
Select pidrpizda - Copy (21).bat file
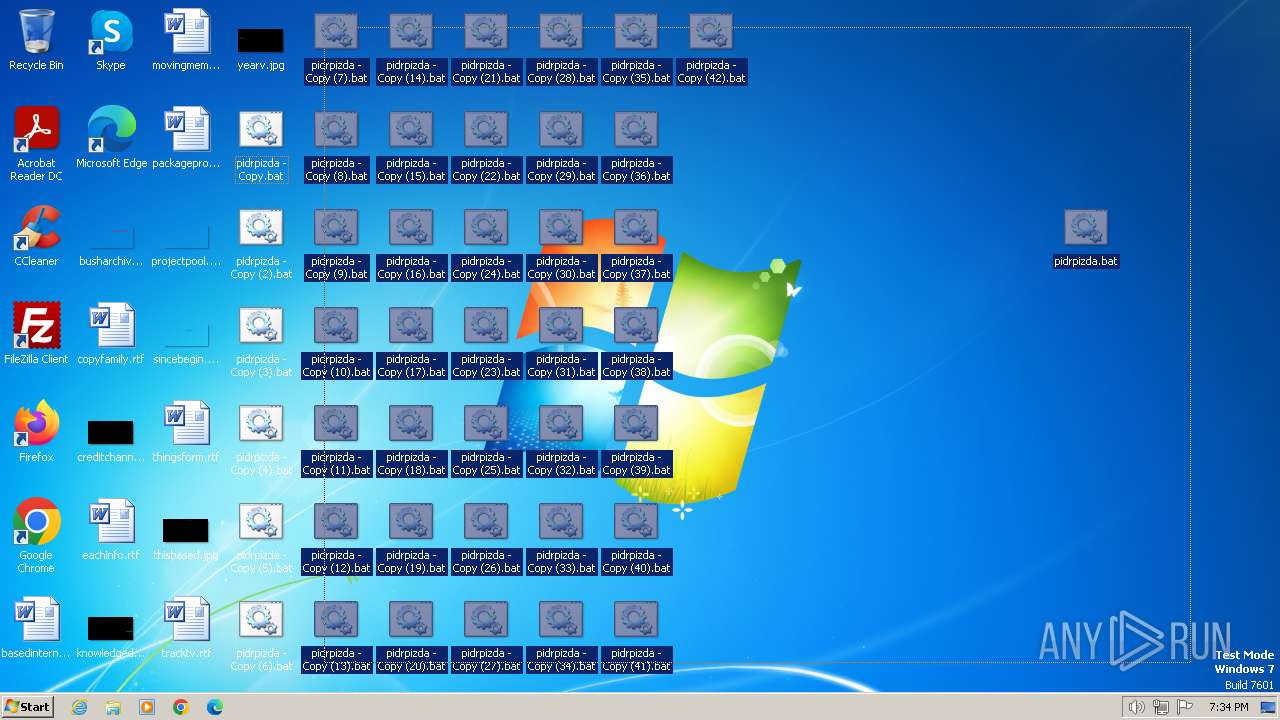pos(486,47)
